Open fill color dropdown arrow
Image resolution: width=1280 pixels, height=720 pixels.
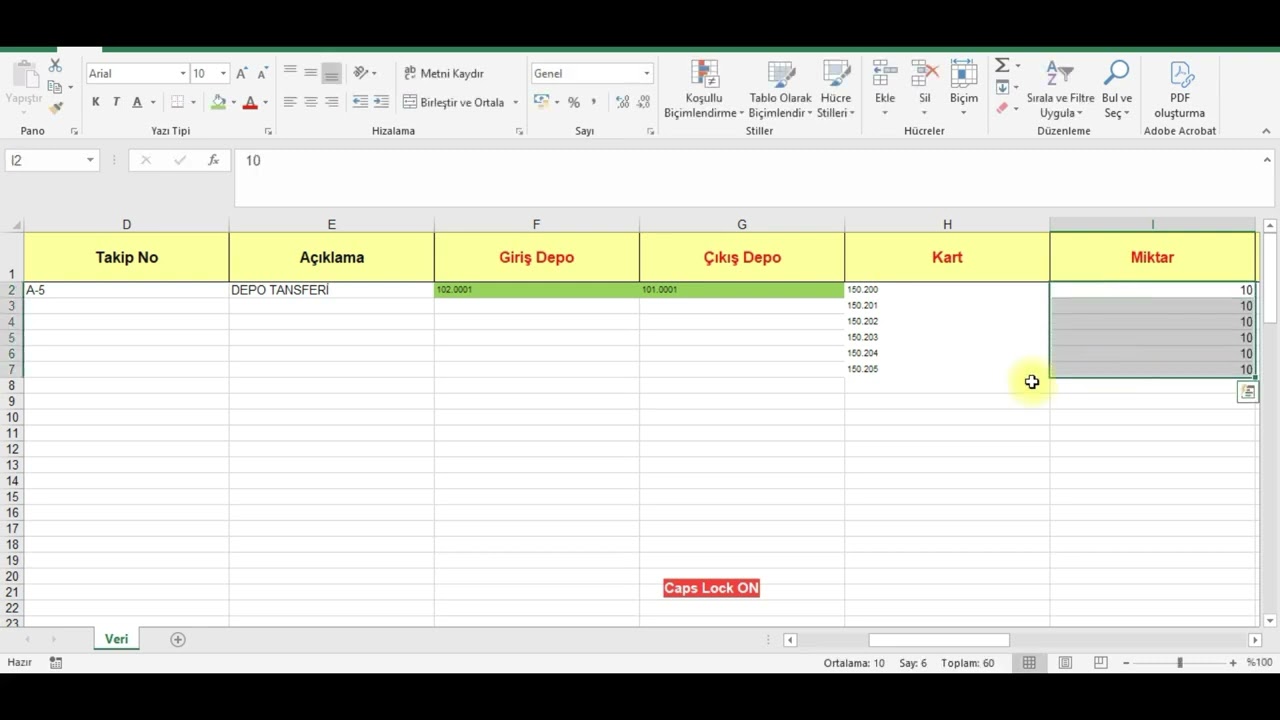pyautogui.click(x=233, y=102)
